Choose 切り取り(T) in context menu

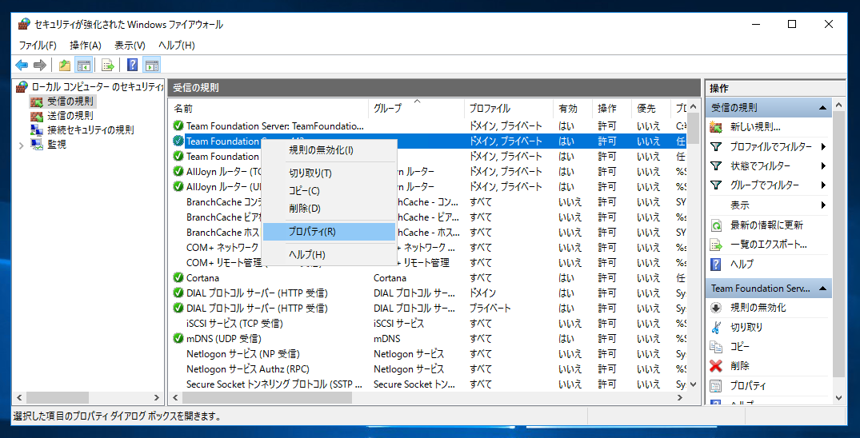point(329,173)
